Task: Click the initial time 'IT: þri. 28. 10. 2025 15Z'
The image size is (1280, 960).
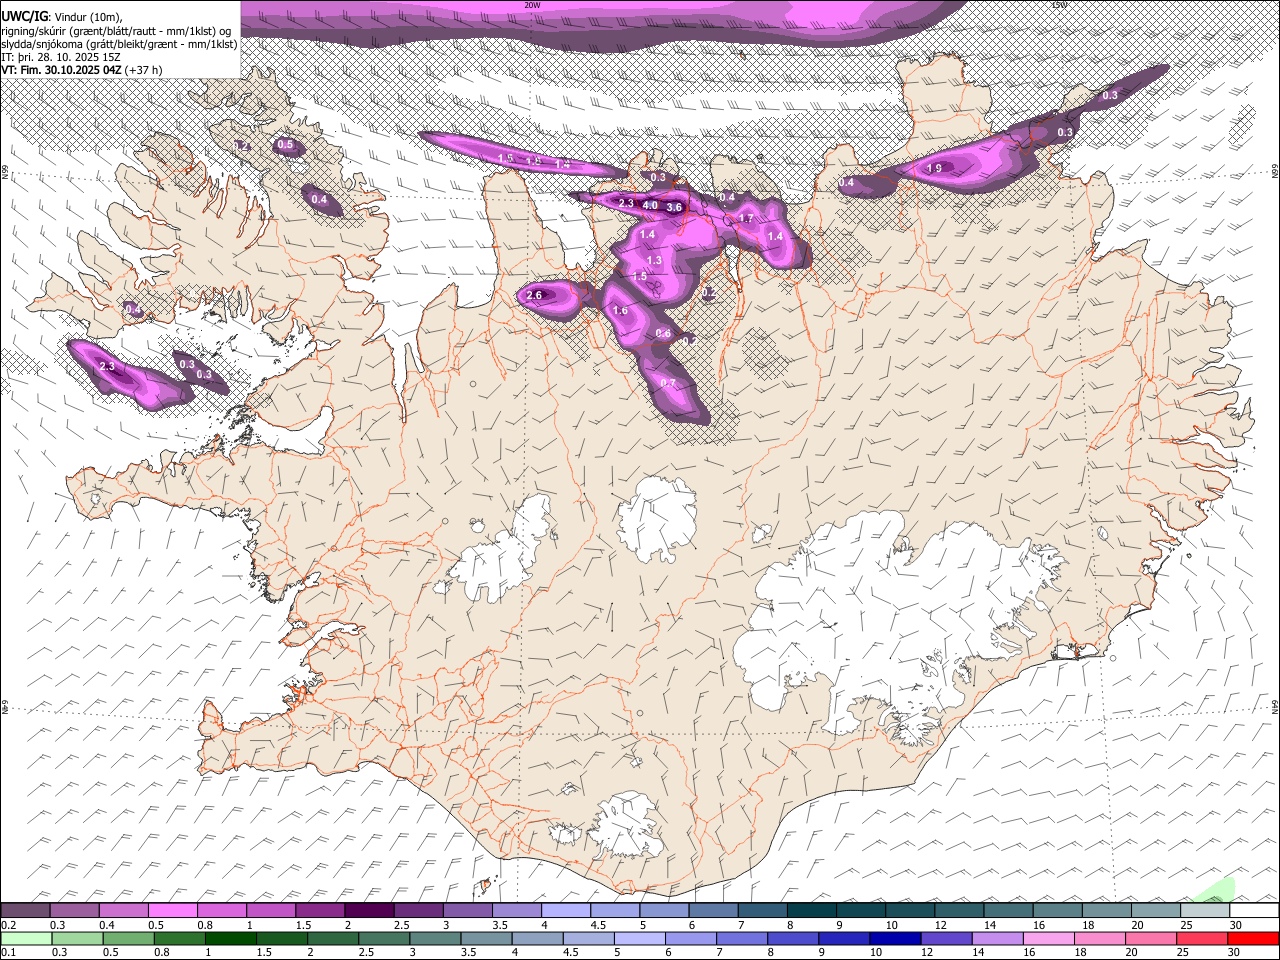Action: pos(62,57)
